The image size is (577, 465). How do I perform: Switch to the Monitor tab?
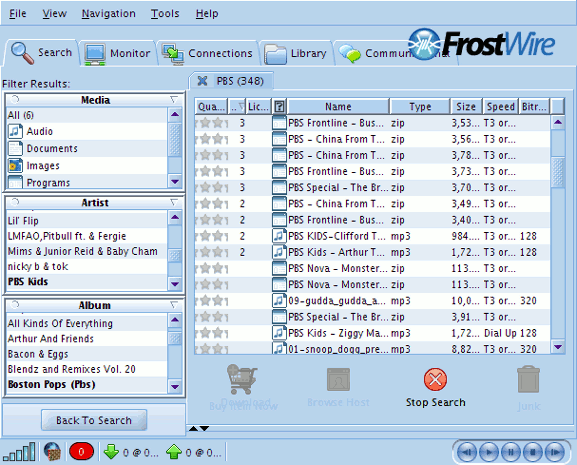coord(117,53)
